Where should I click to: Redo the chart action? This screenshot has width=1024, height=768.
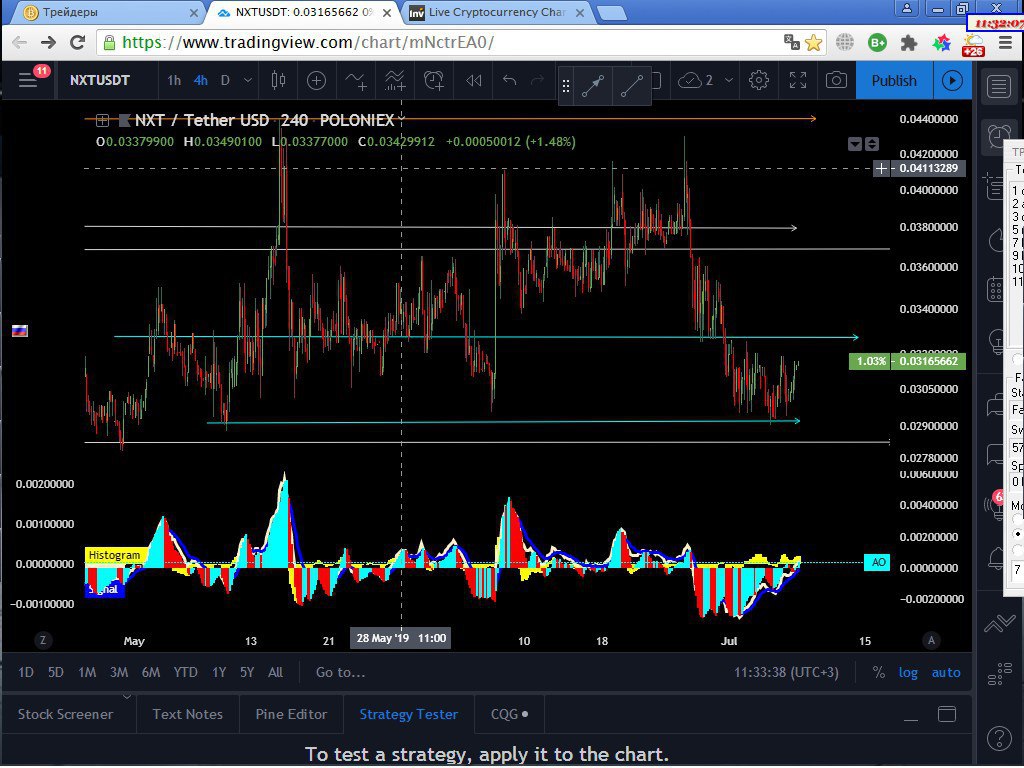coord(537,80)
